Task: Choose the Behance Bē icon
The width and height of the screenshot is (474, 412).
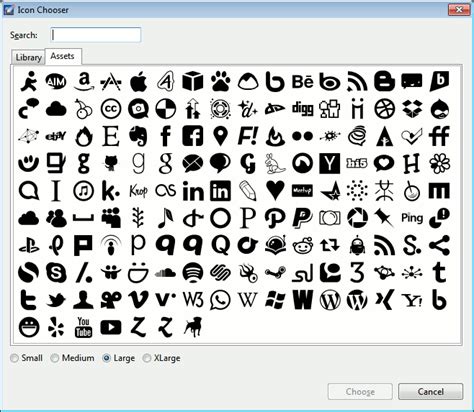Action: 303,81
